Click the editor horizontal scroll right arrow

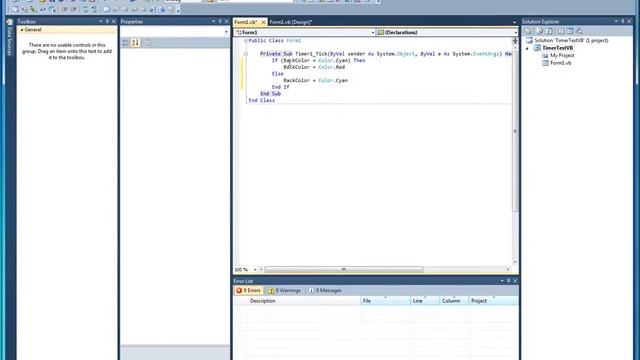click(508, 269)
